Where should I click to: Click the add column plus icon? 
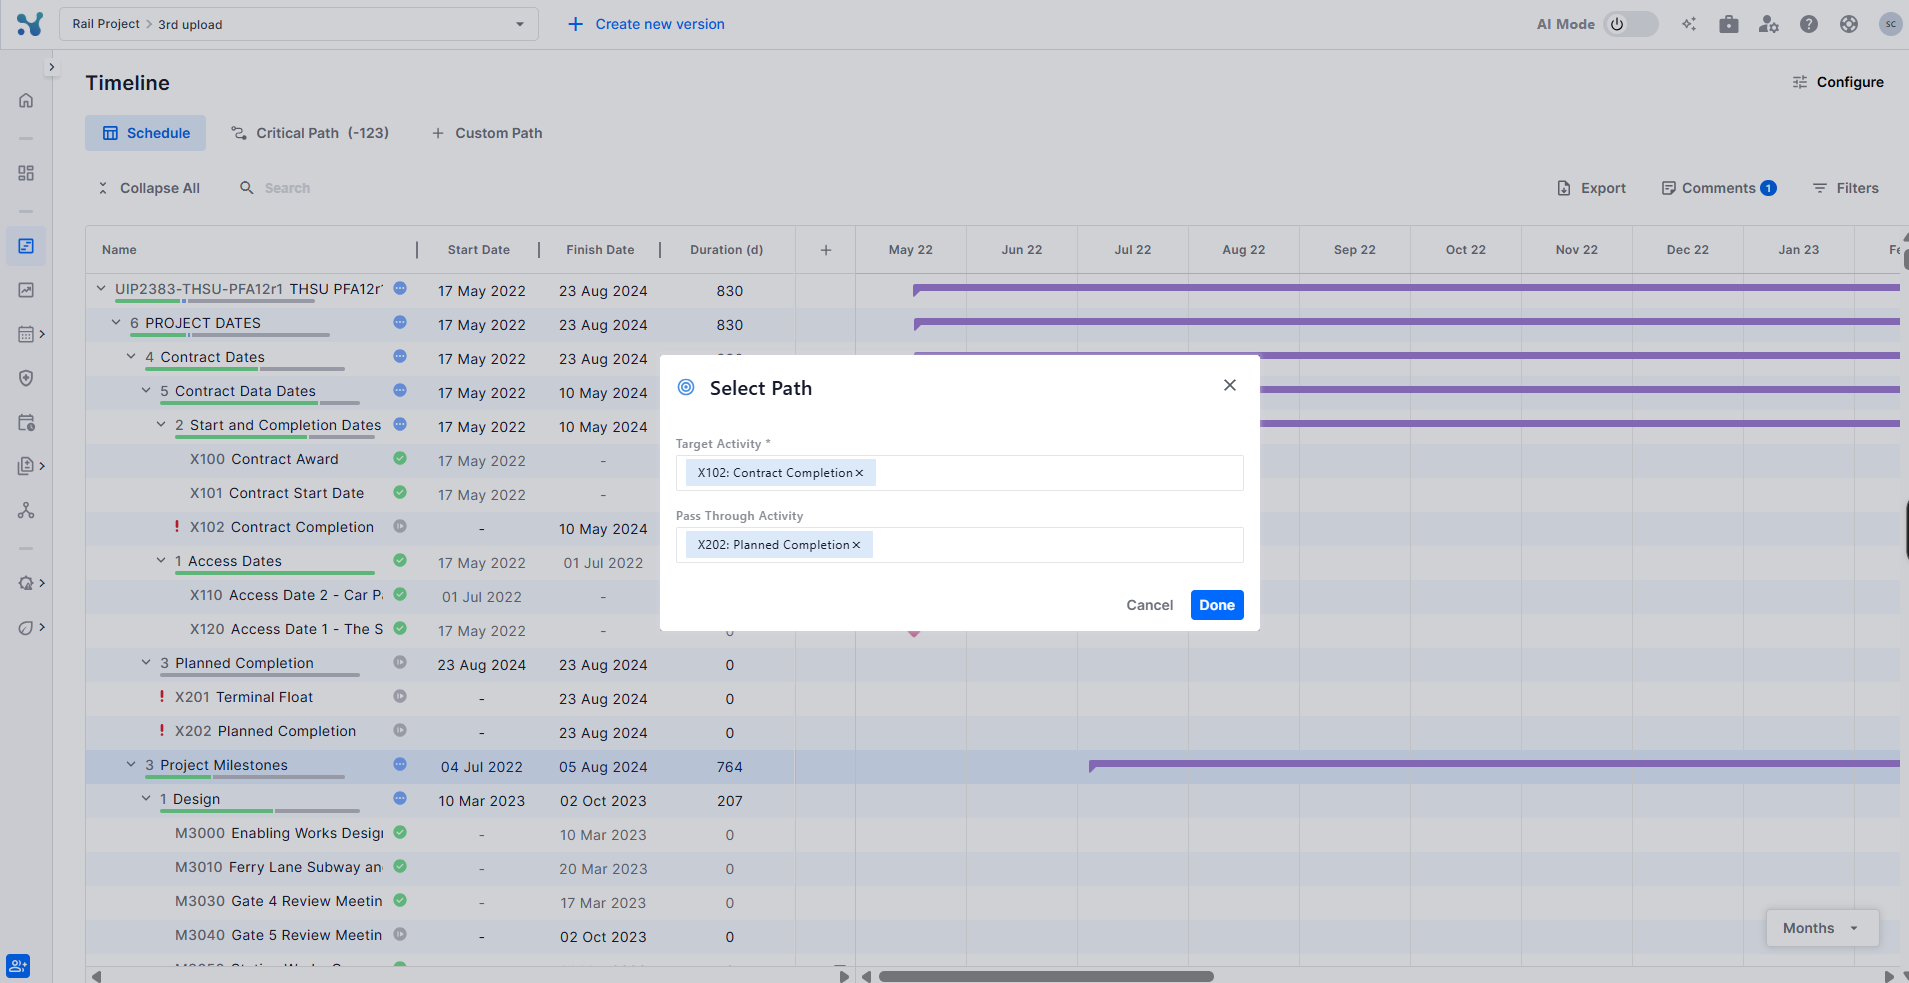point(826,250)
